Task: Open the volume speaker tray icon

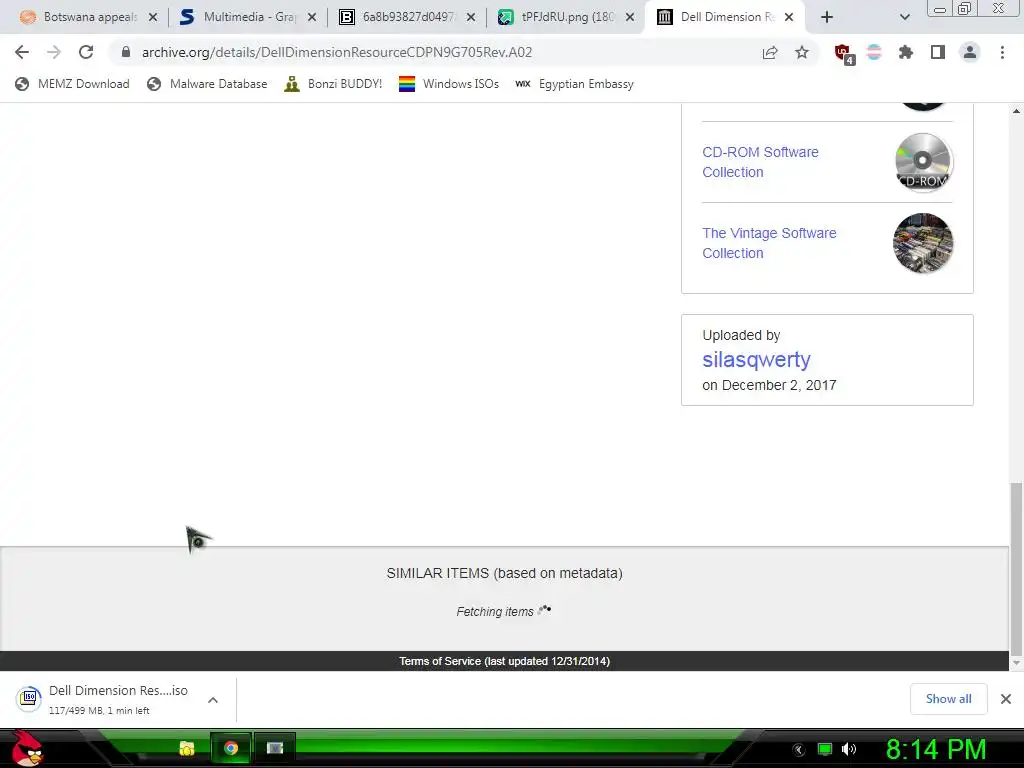Action: coord(848,749)
